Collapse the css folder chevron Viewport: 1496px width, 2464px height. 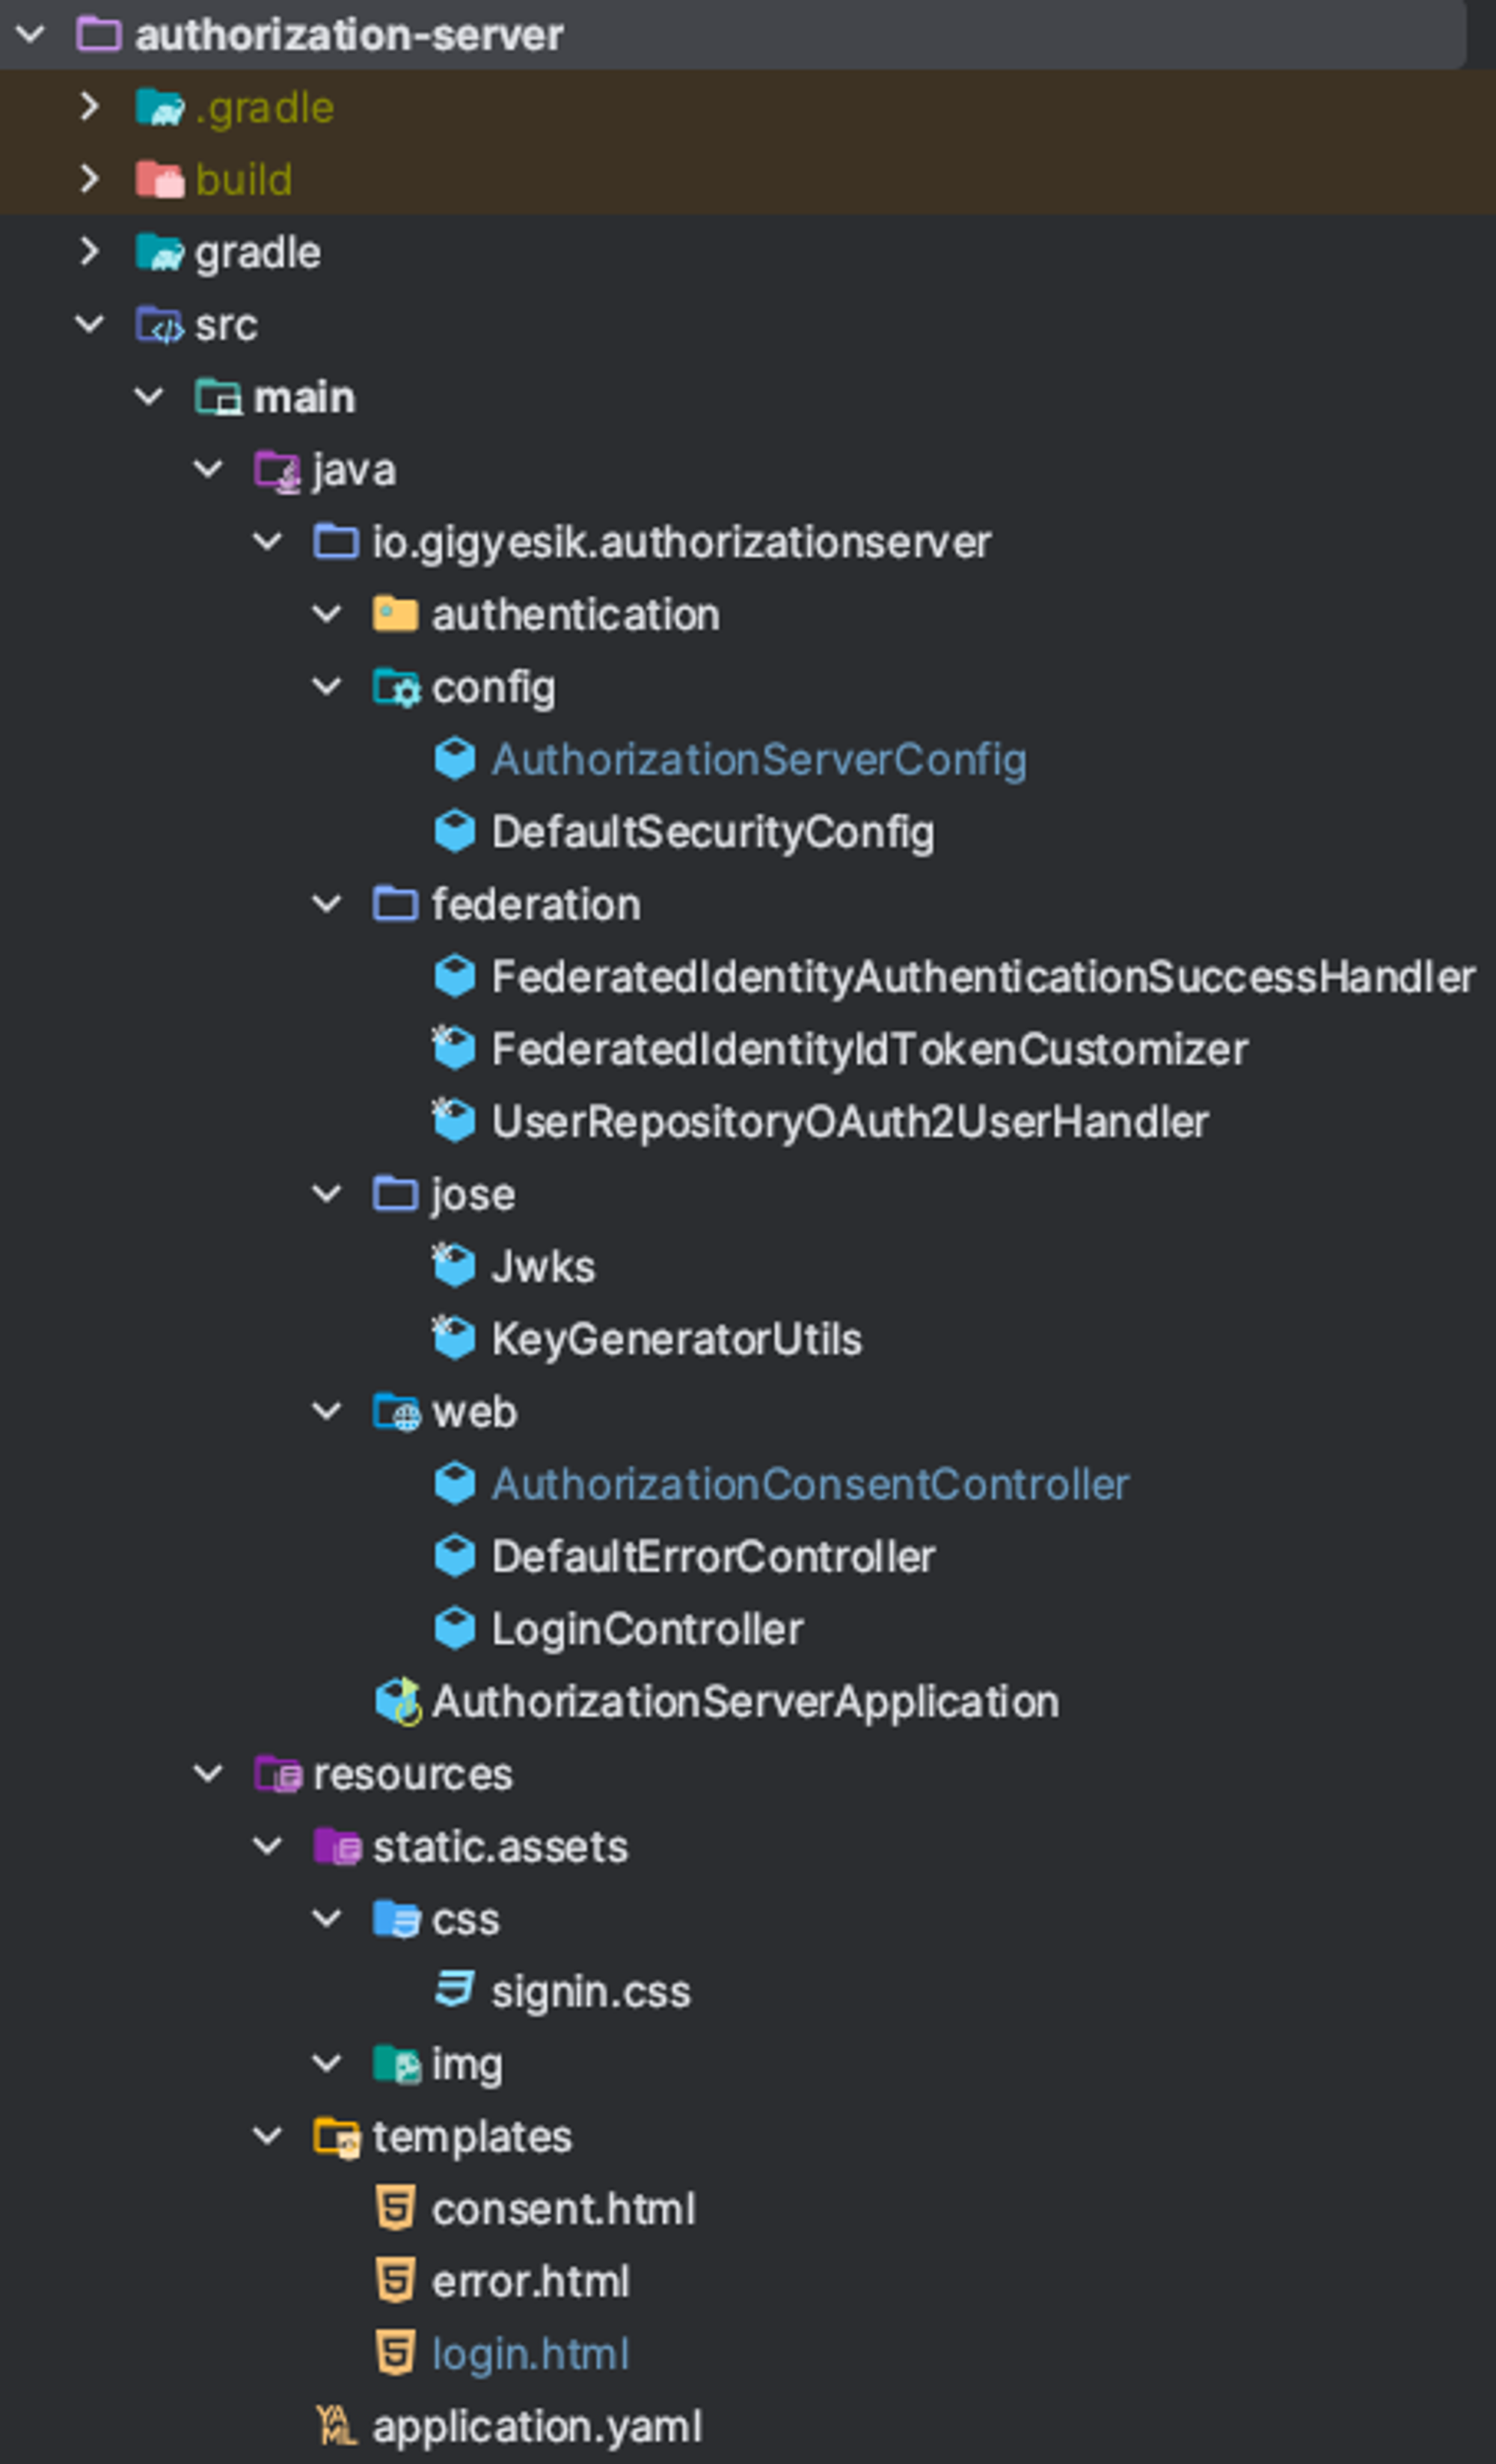(327, 1919)
